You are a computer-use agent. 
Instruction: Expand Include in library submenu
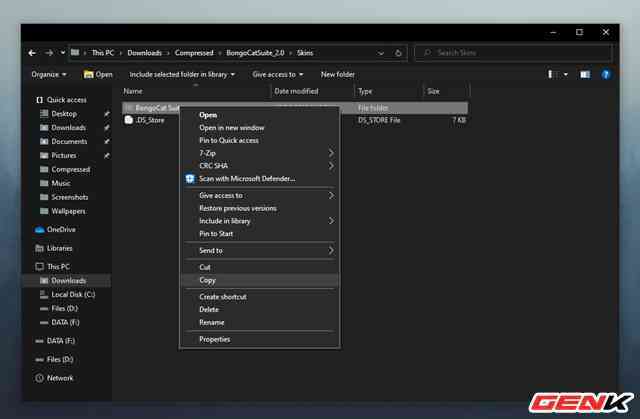260,221
